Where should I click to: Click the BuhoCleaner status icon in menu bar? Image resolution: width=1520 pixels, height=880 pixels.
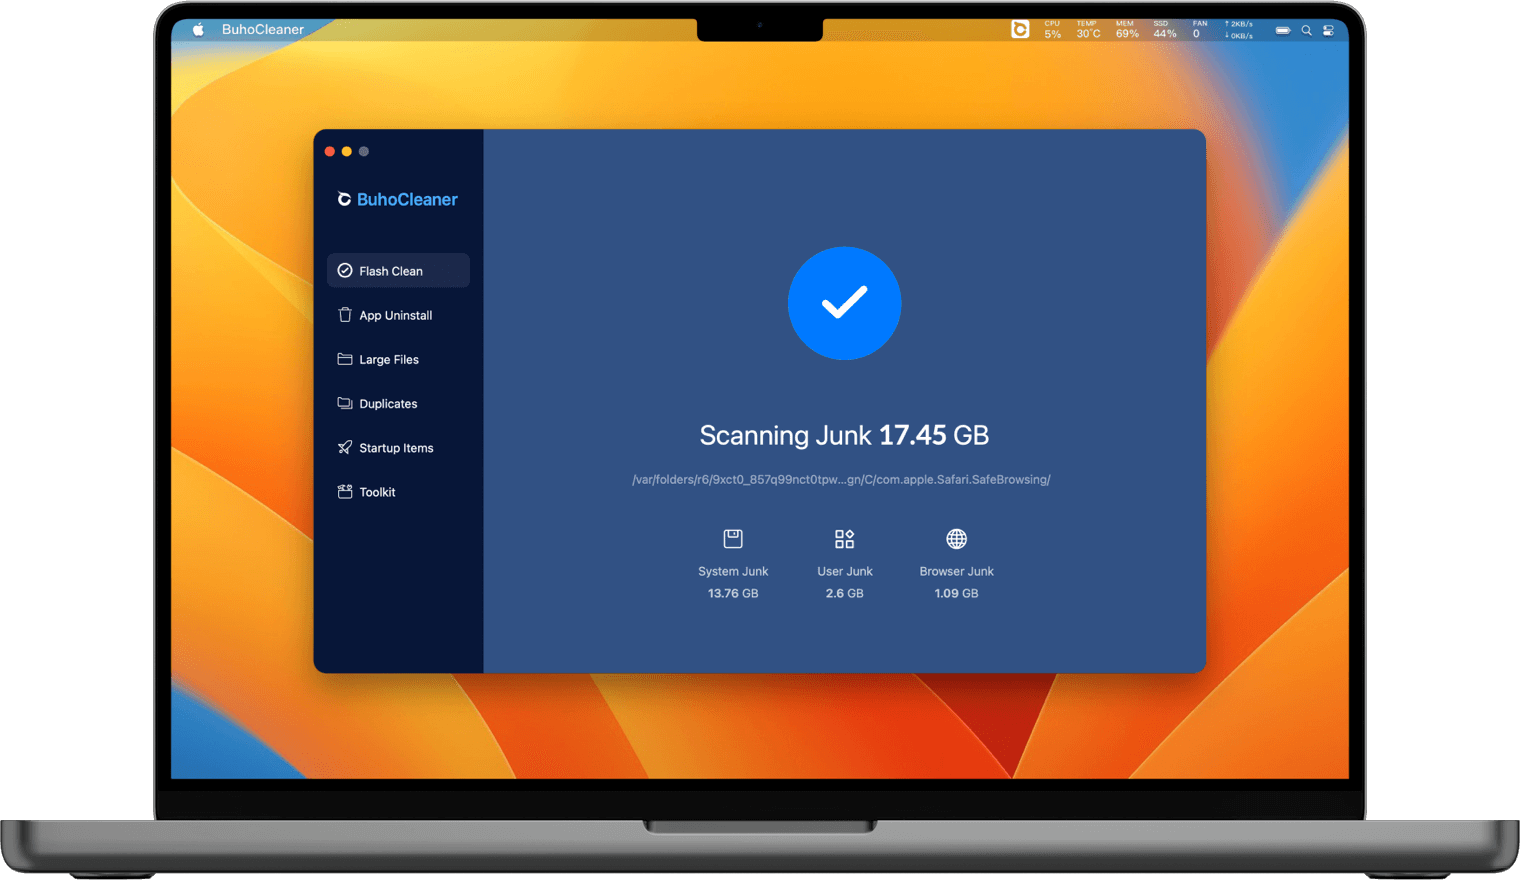point(1020,29)
